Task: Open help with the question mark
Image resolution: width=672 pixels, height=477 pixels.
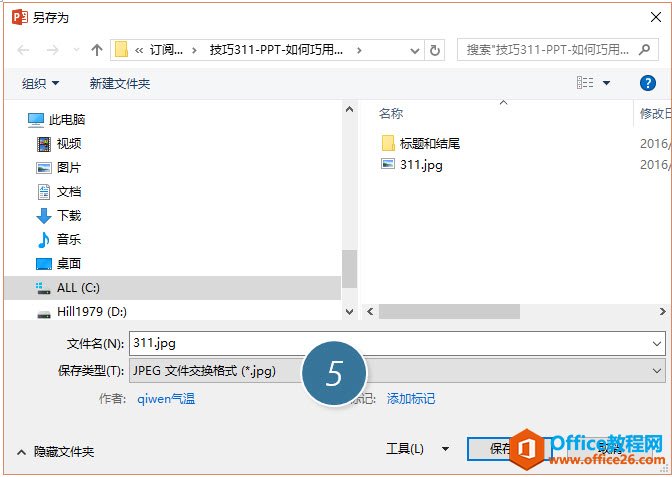Action: 648,83
